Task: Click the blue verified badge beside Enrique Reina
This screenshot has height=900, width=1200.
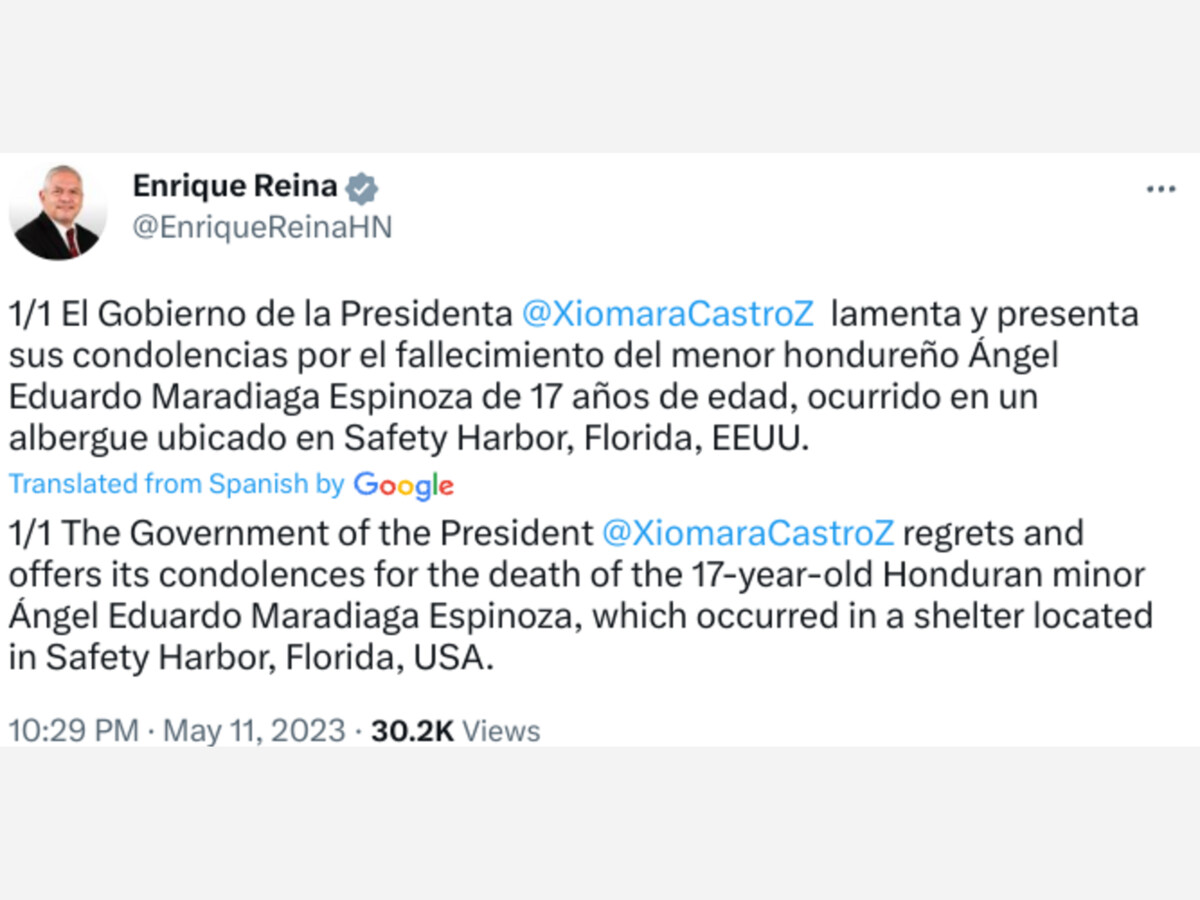Action: (362, 188)
